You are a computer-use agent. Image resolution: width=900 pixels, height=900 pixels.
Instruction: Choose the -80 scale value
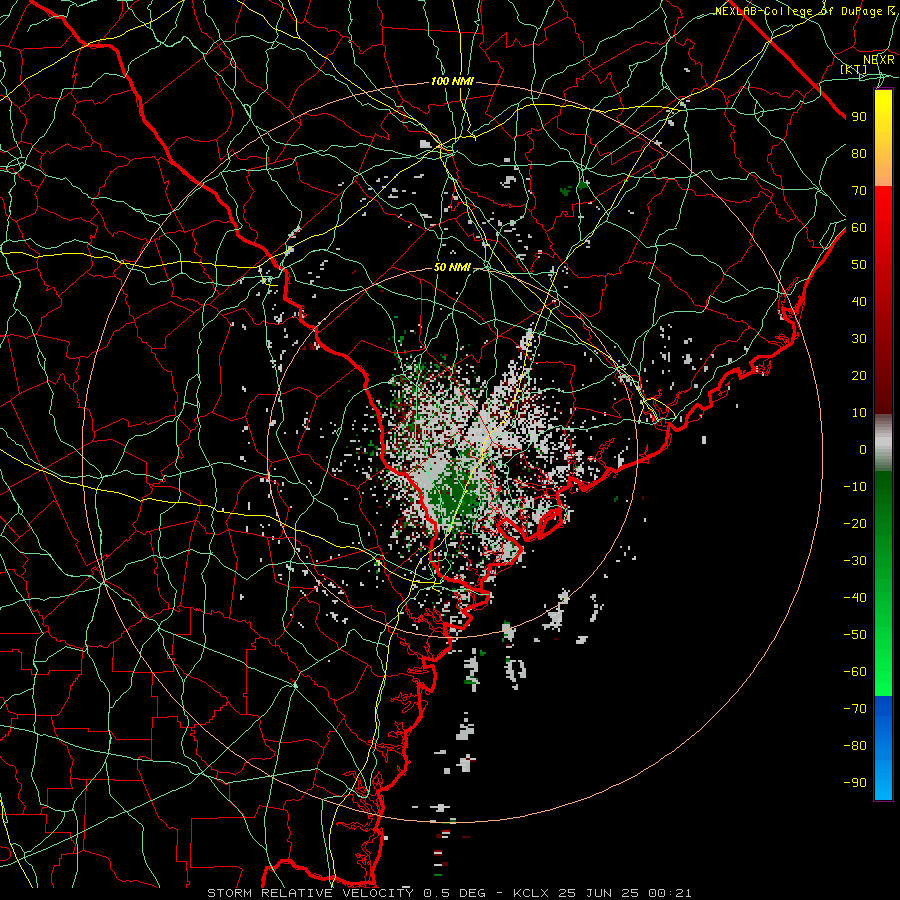[x=855, y=746]
